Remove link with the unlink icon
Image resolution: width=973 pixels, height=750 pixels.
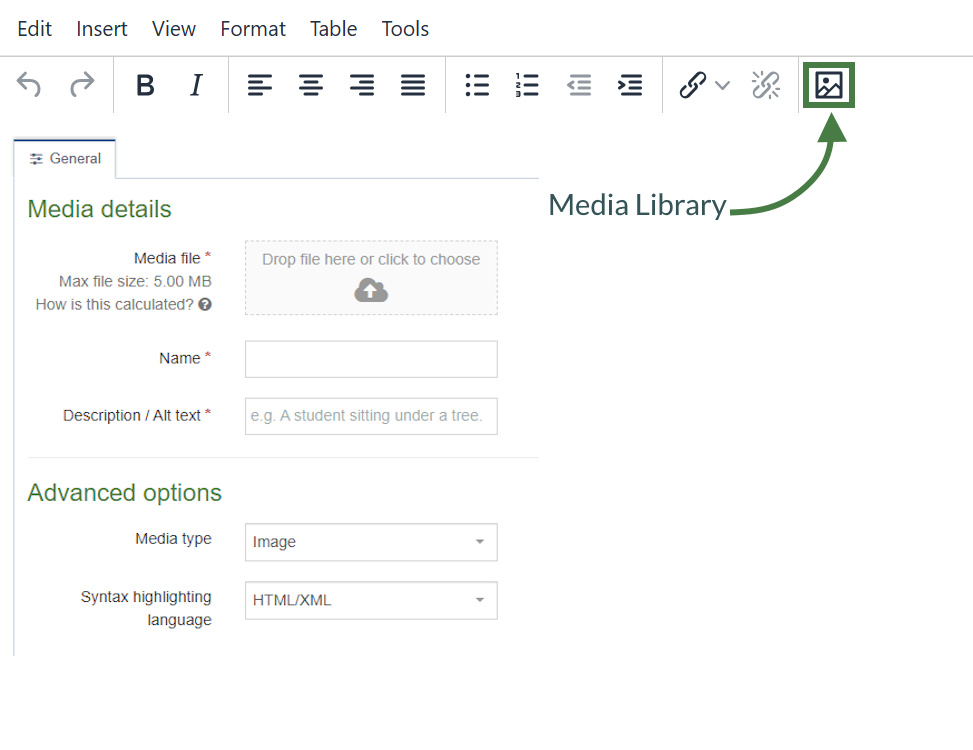[x=766, y=85]
